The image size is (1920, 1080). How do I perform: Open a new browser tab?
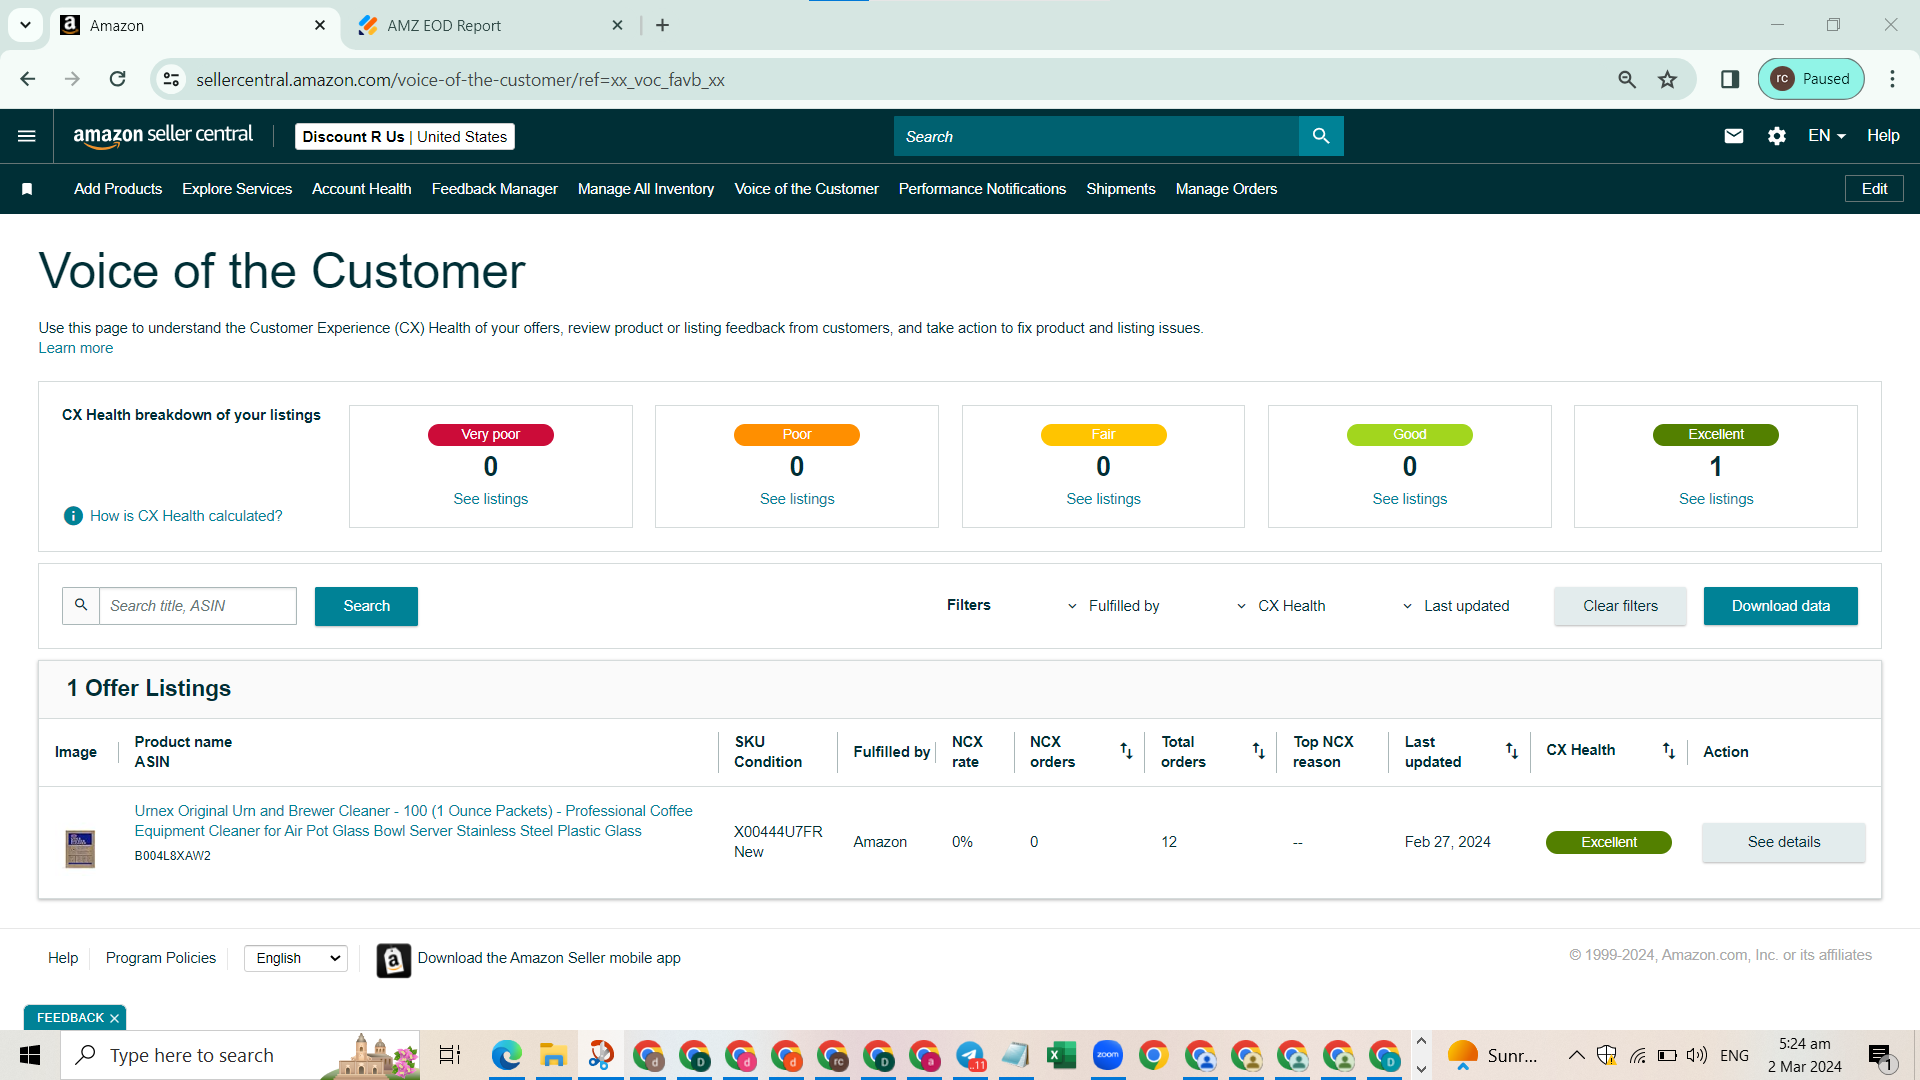(x=662, y=25)
